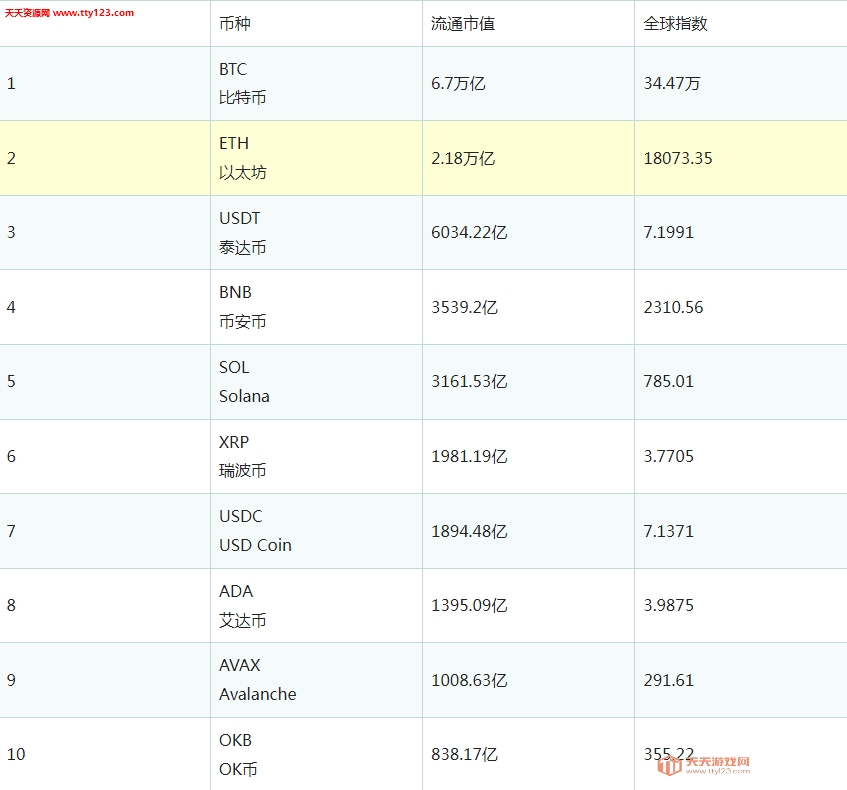Click the USDC symbol text
Viewport: 847px width, 790px height.
click(240, 517)
